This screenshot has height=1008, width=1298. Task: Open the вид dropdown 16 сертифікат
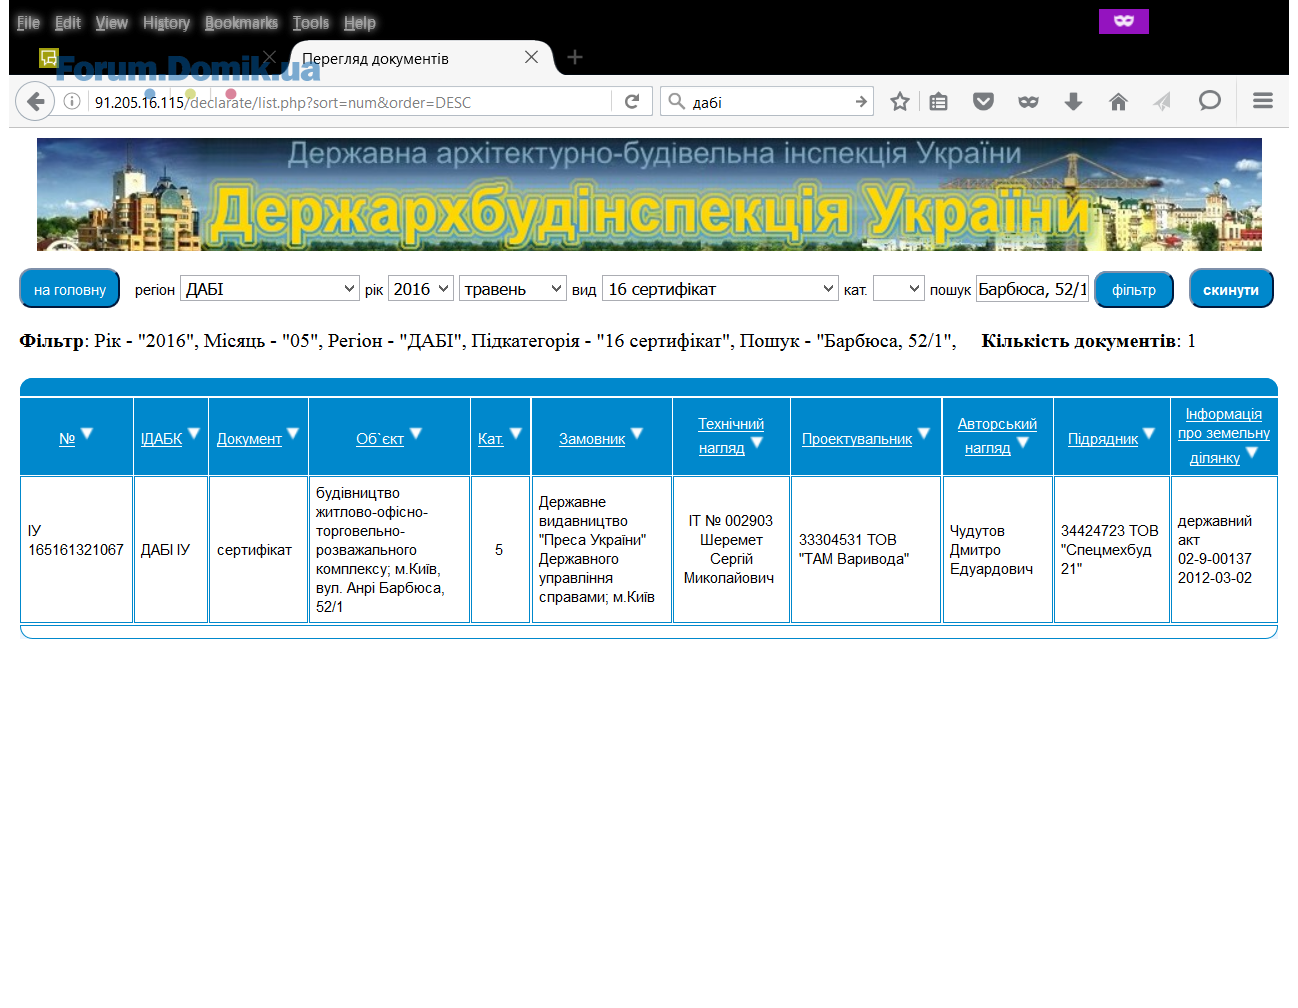[x=720, y=289]
